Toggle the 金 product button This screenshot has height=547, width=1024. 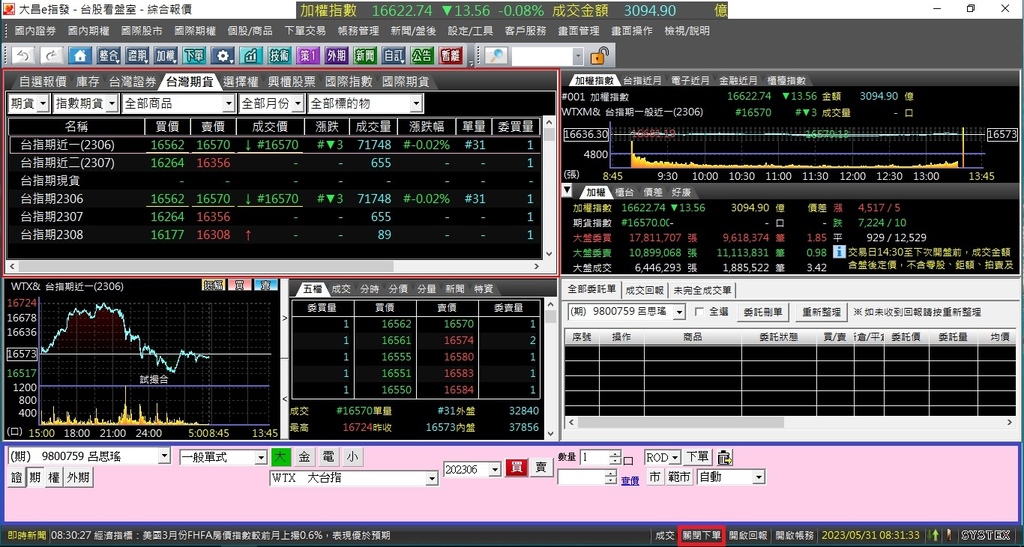(x=304, y=457)
